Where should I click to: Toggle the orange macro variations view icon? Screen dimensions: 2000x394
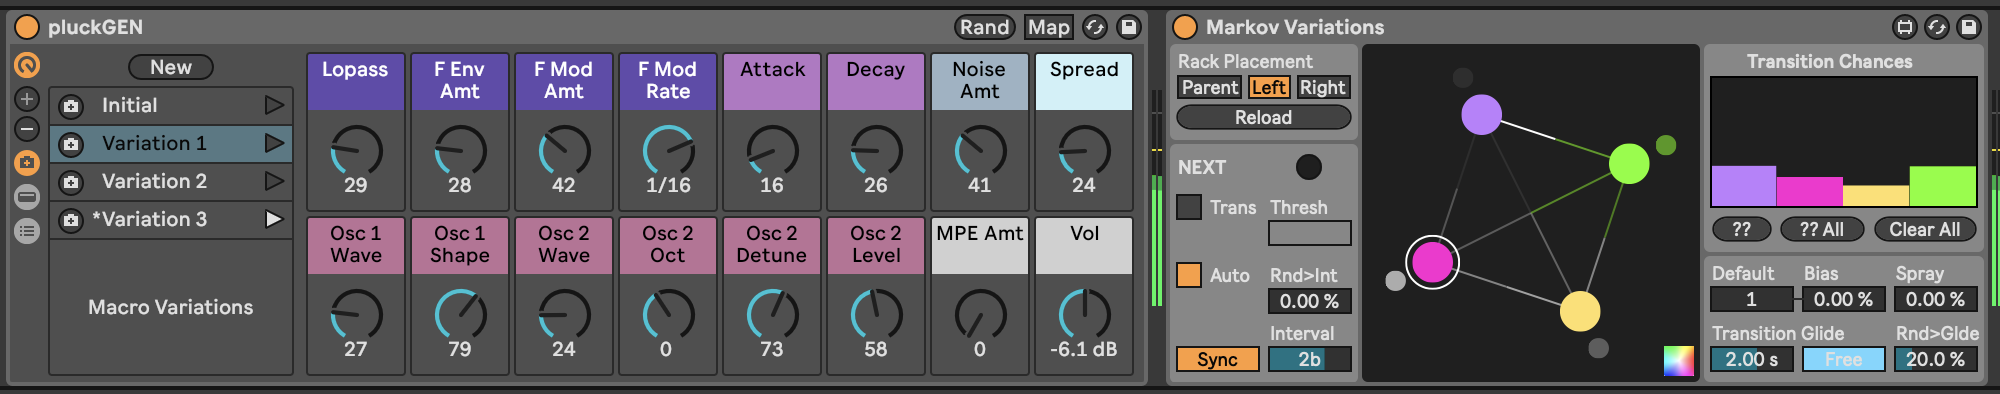[27, 162]
